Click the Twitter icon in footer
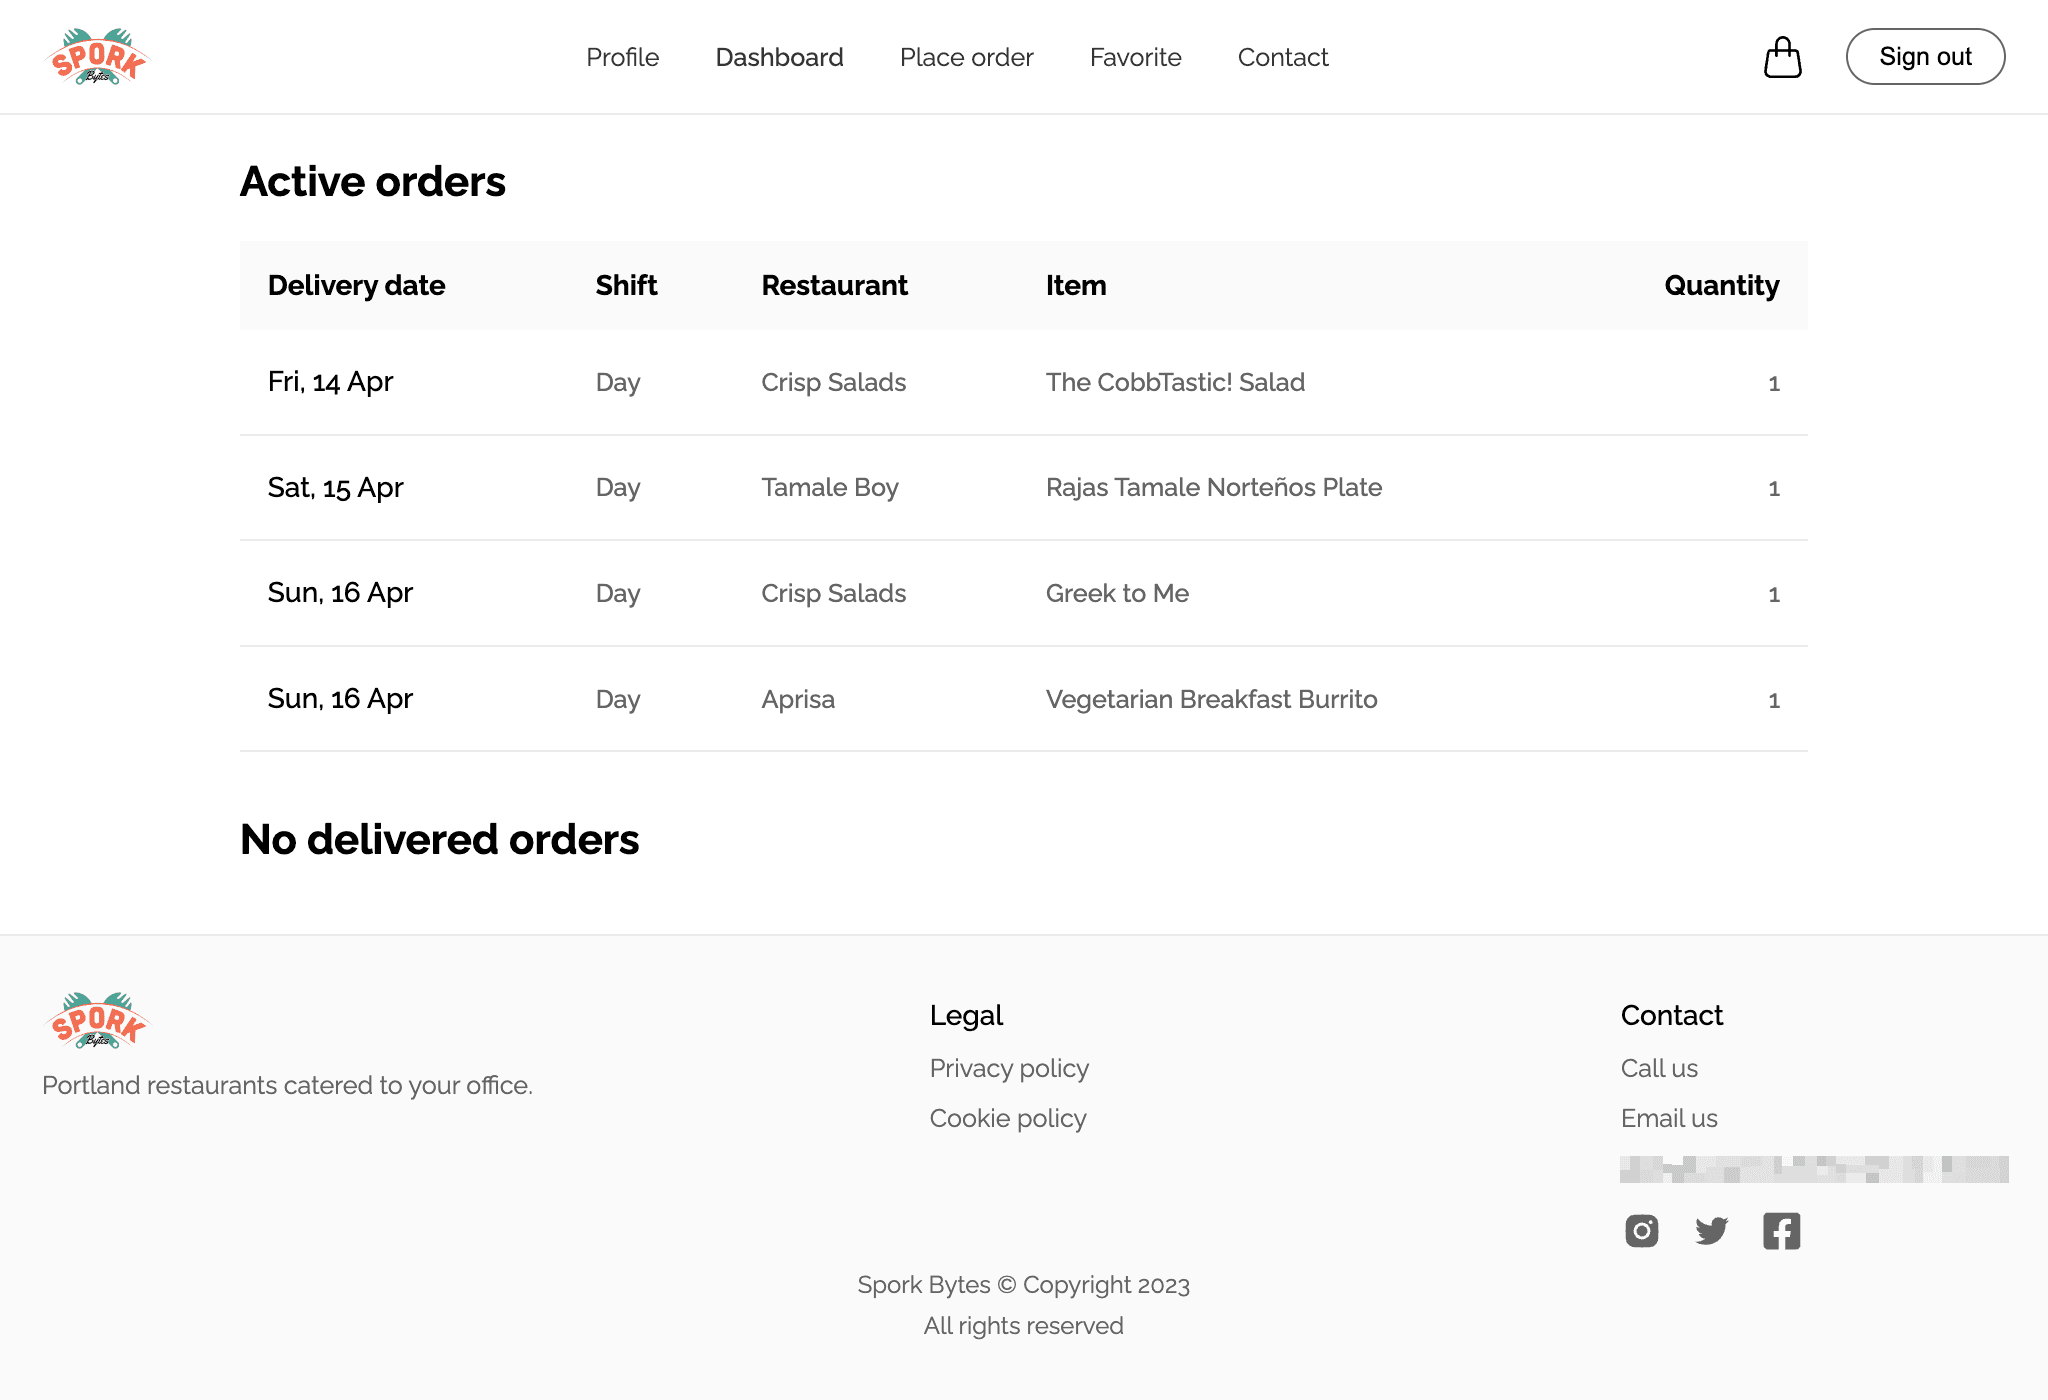The image size is (2048, 1400). coord(1710,1230)
